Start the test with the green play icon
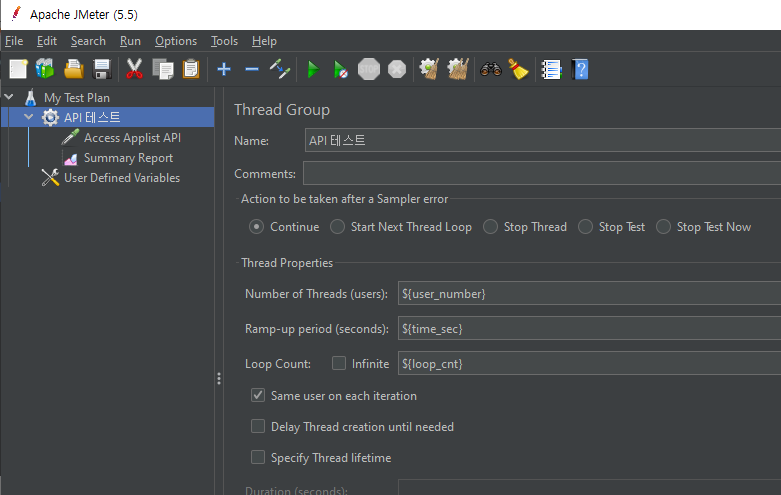Image resolution: width=781 pixels, height=495 pixels. (313, 70)
